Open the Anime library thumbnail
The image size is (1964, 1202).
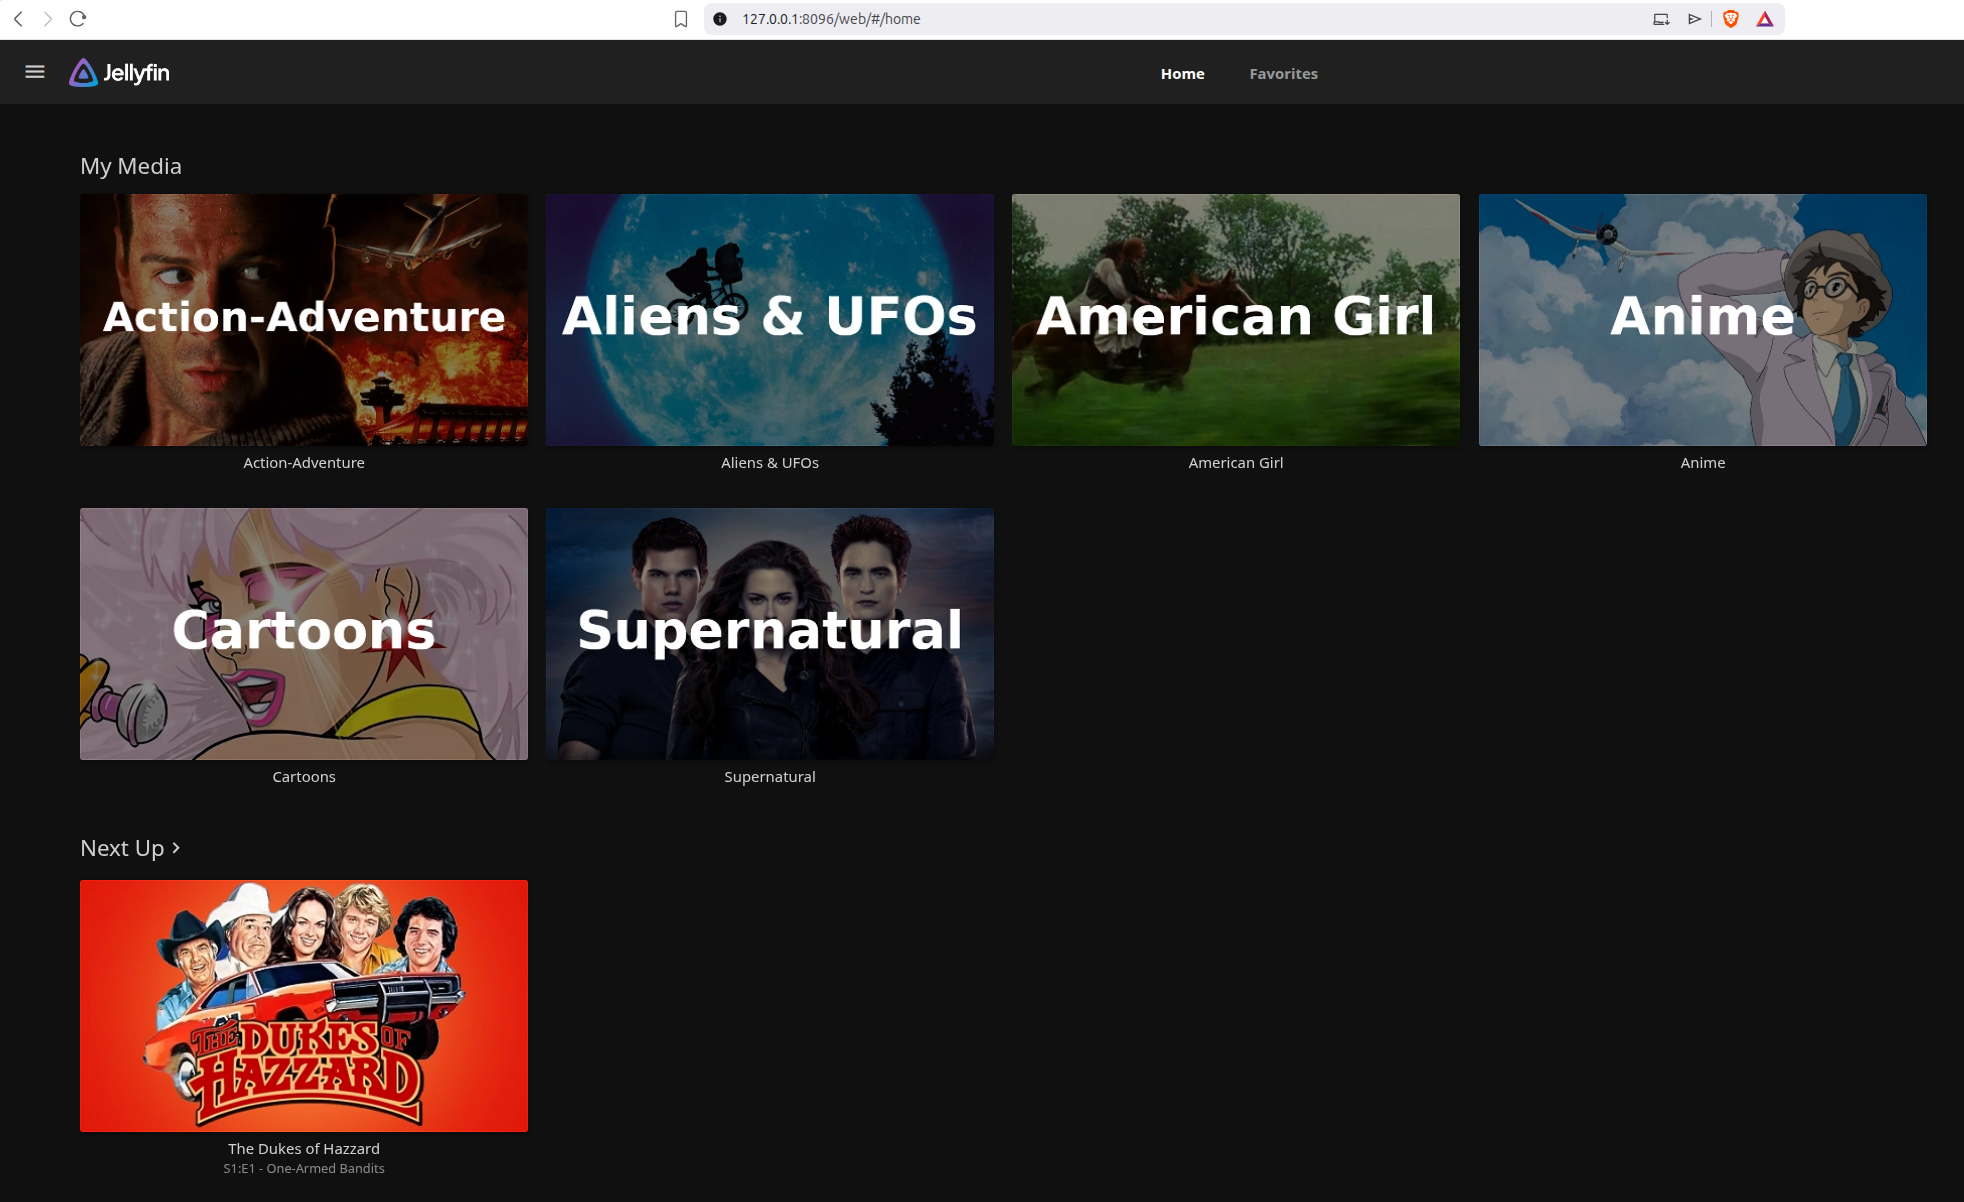click(1703, 320)
